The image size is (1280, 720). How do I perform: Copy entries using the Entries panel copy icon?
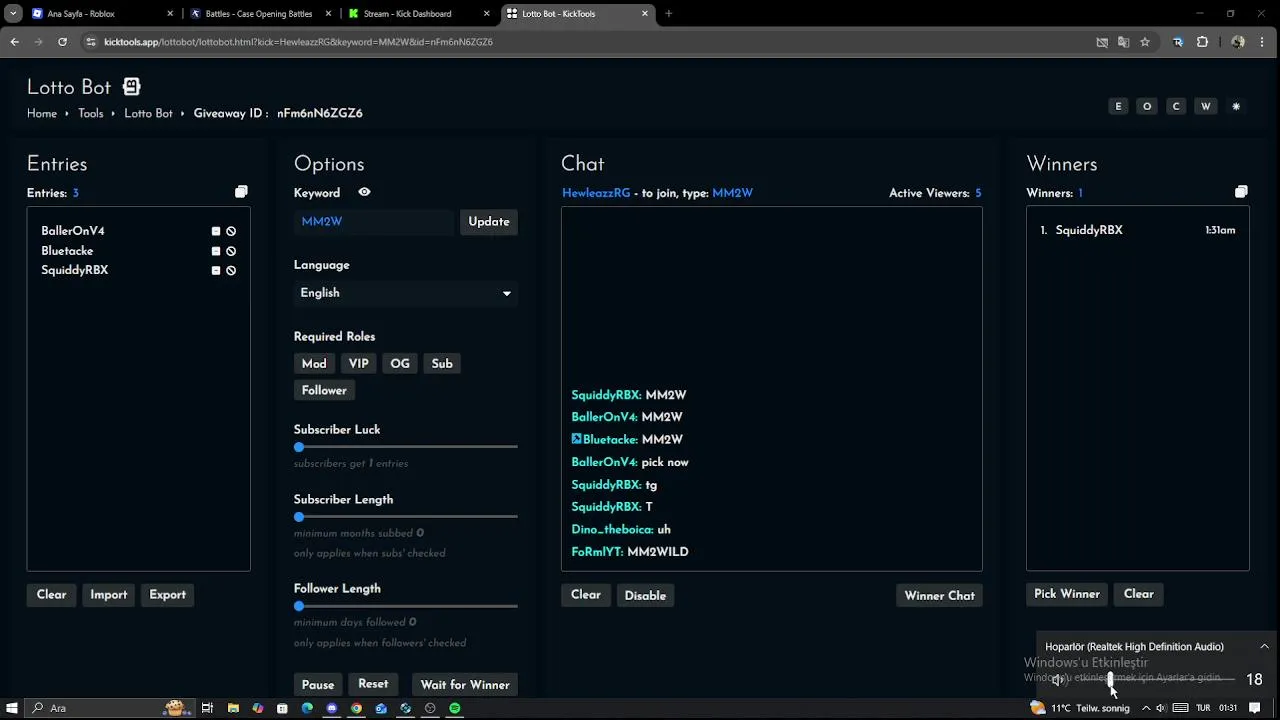[241, 192]
